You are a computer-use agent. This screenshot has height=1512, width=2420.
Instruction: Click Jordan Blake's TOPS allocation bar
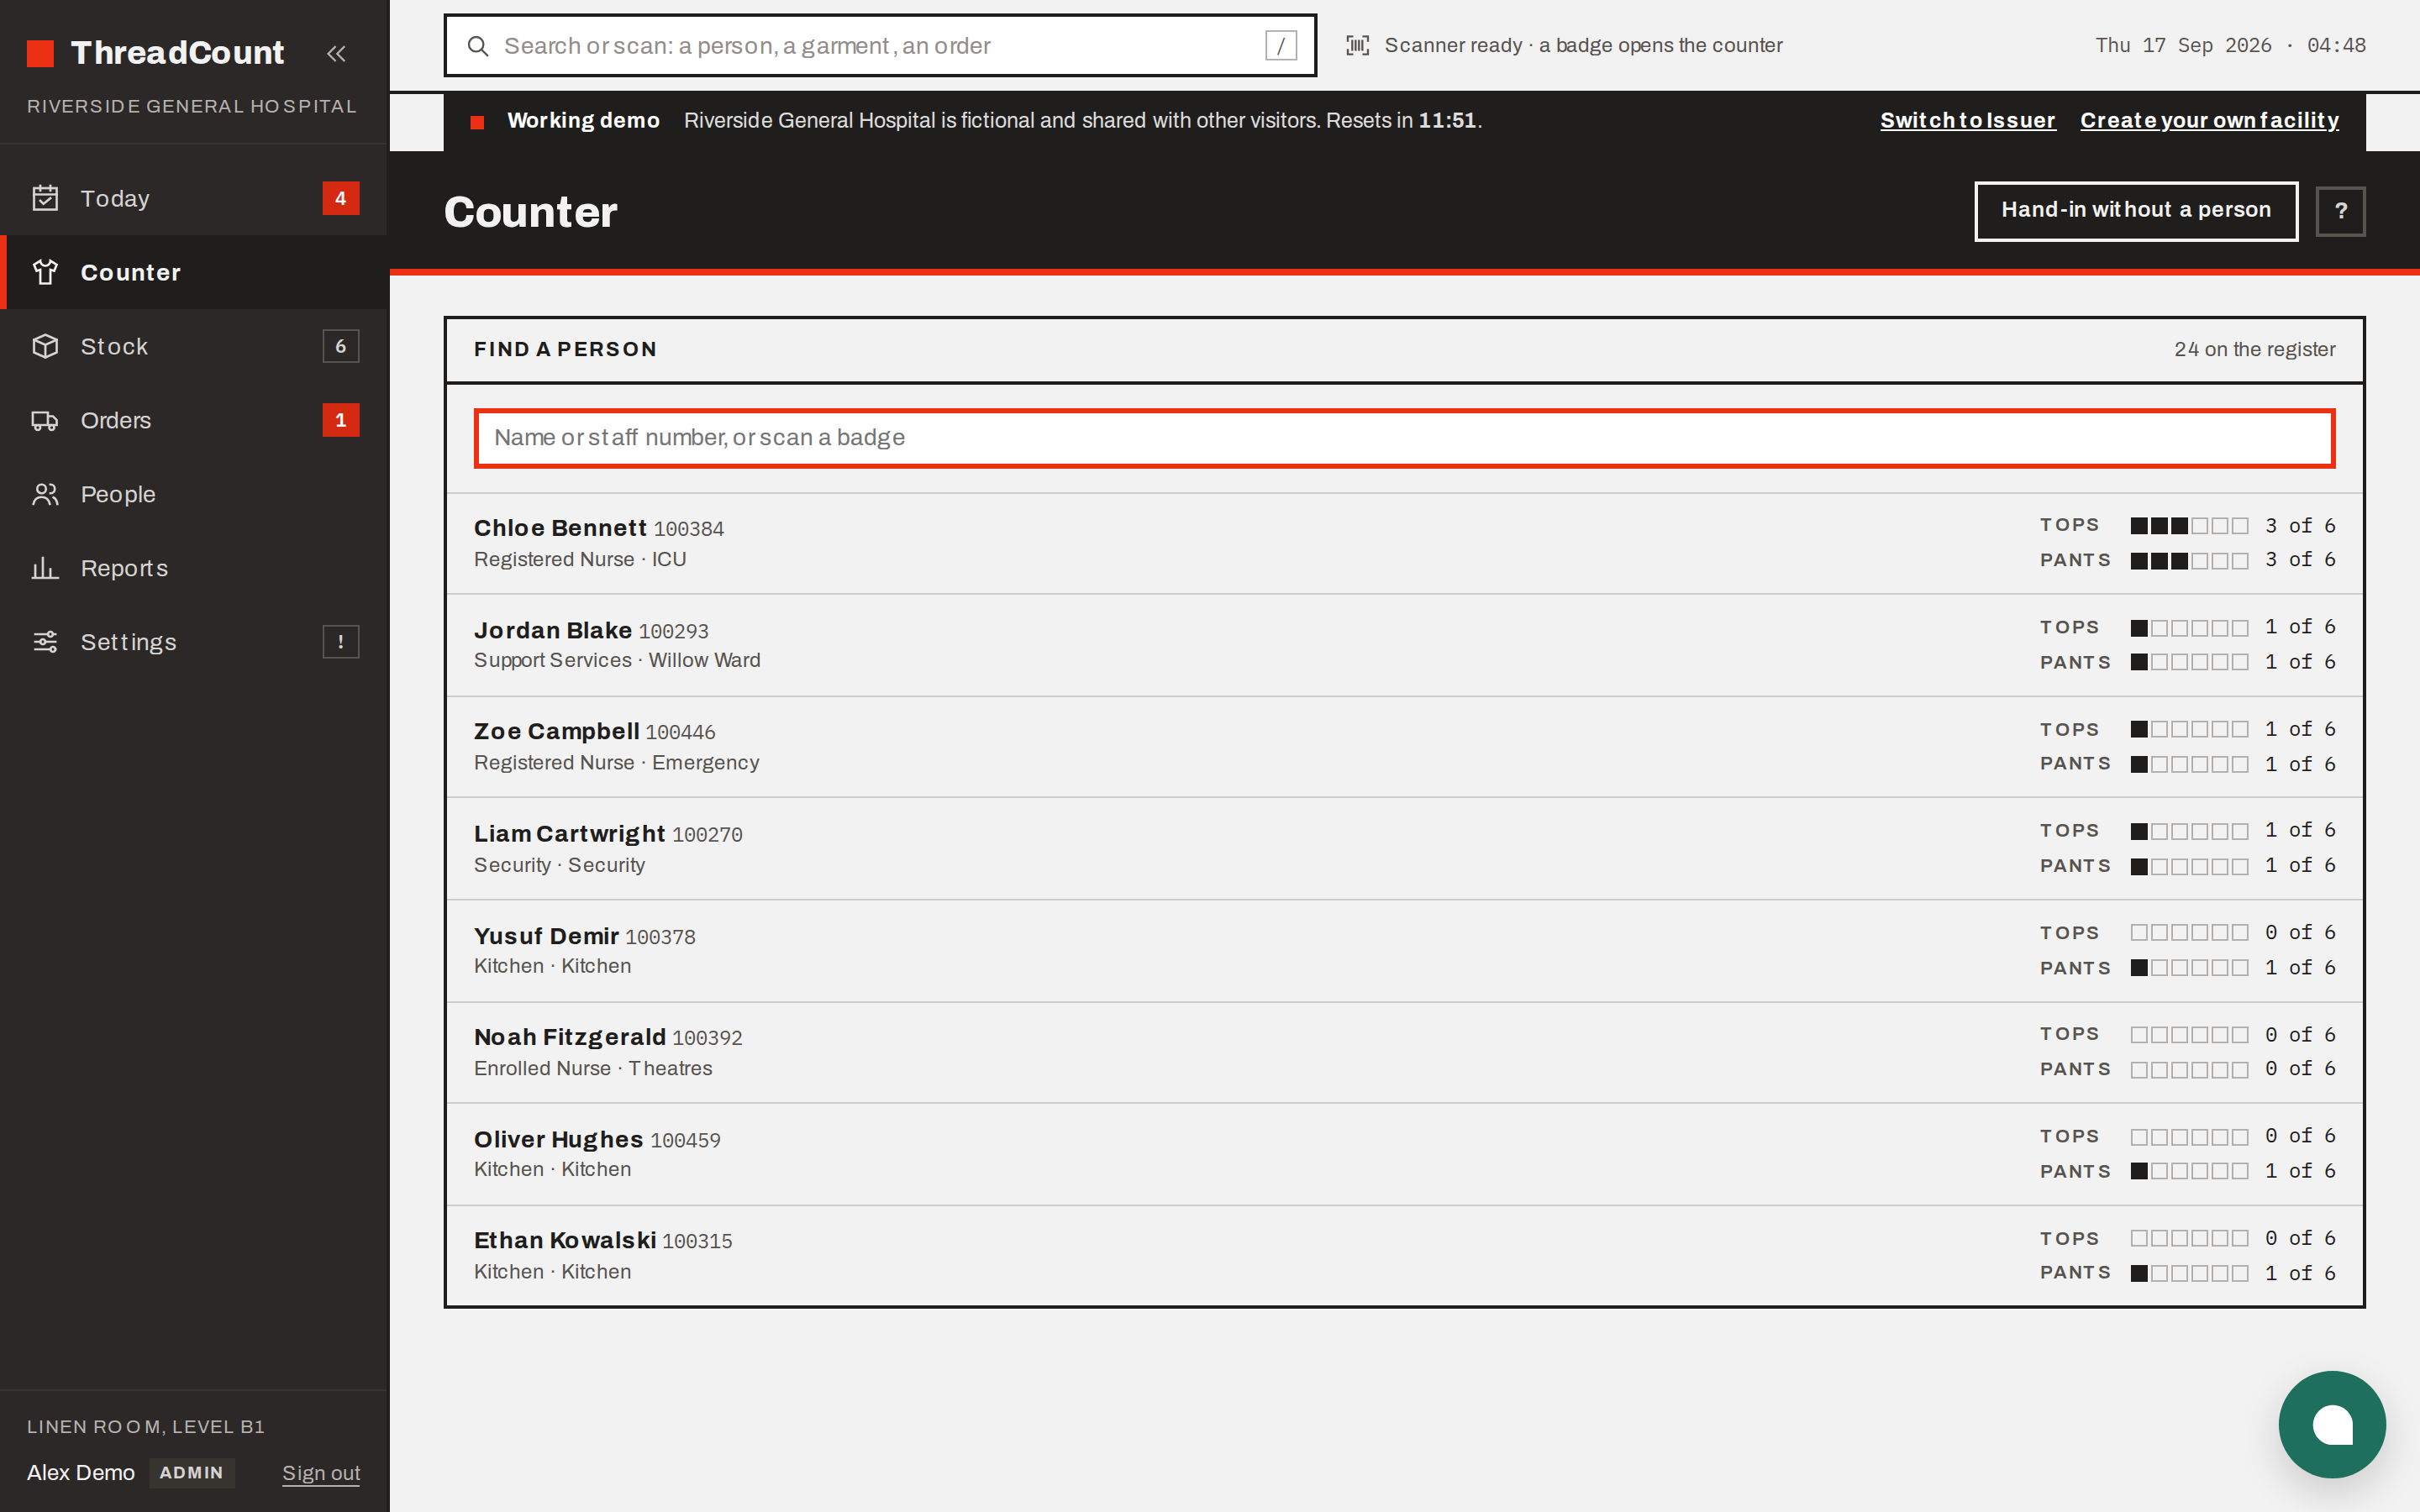(x=2189, y=628)
